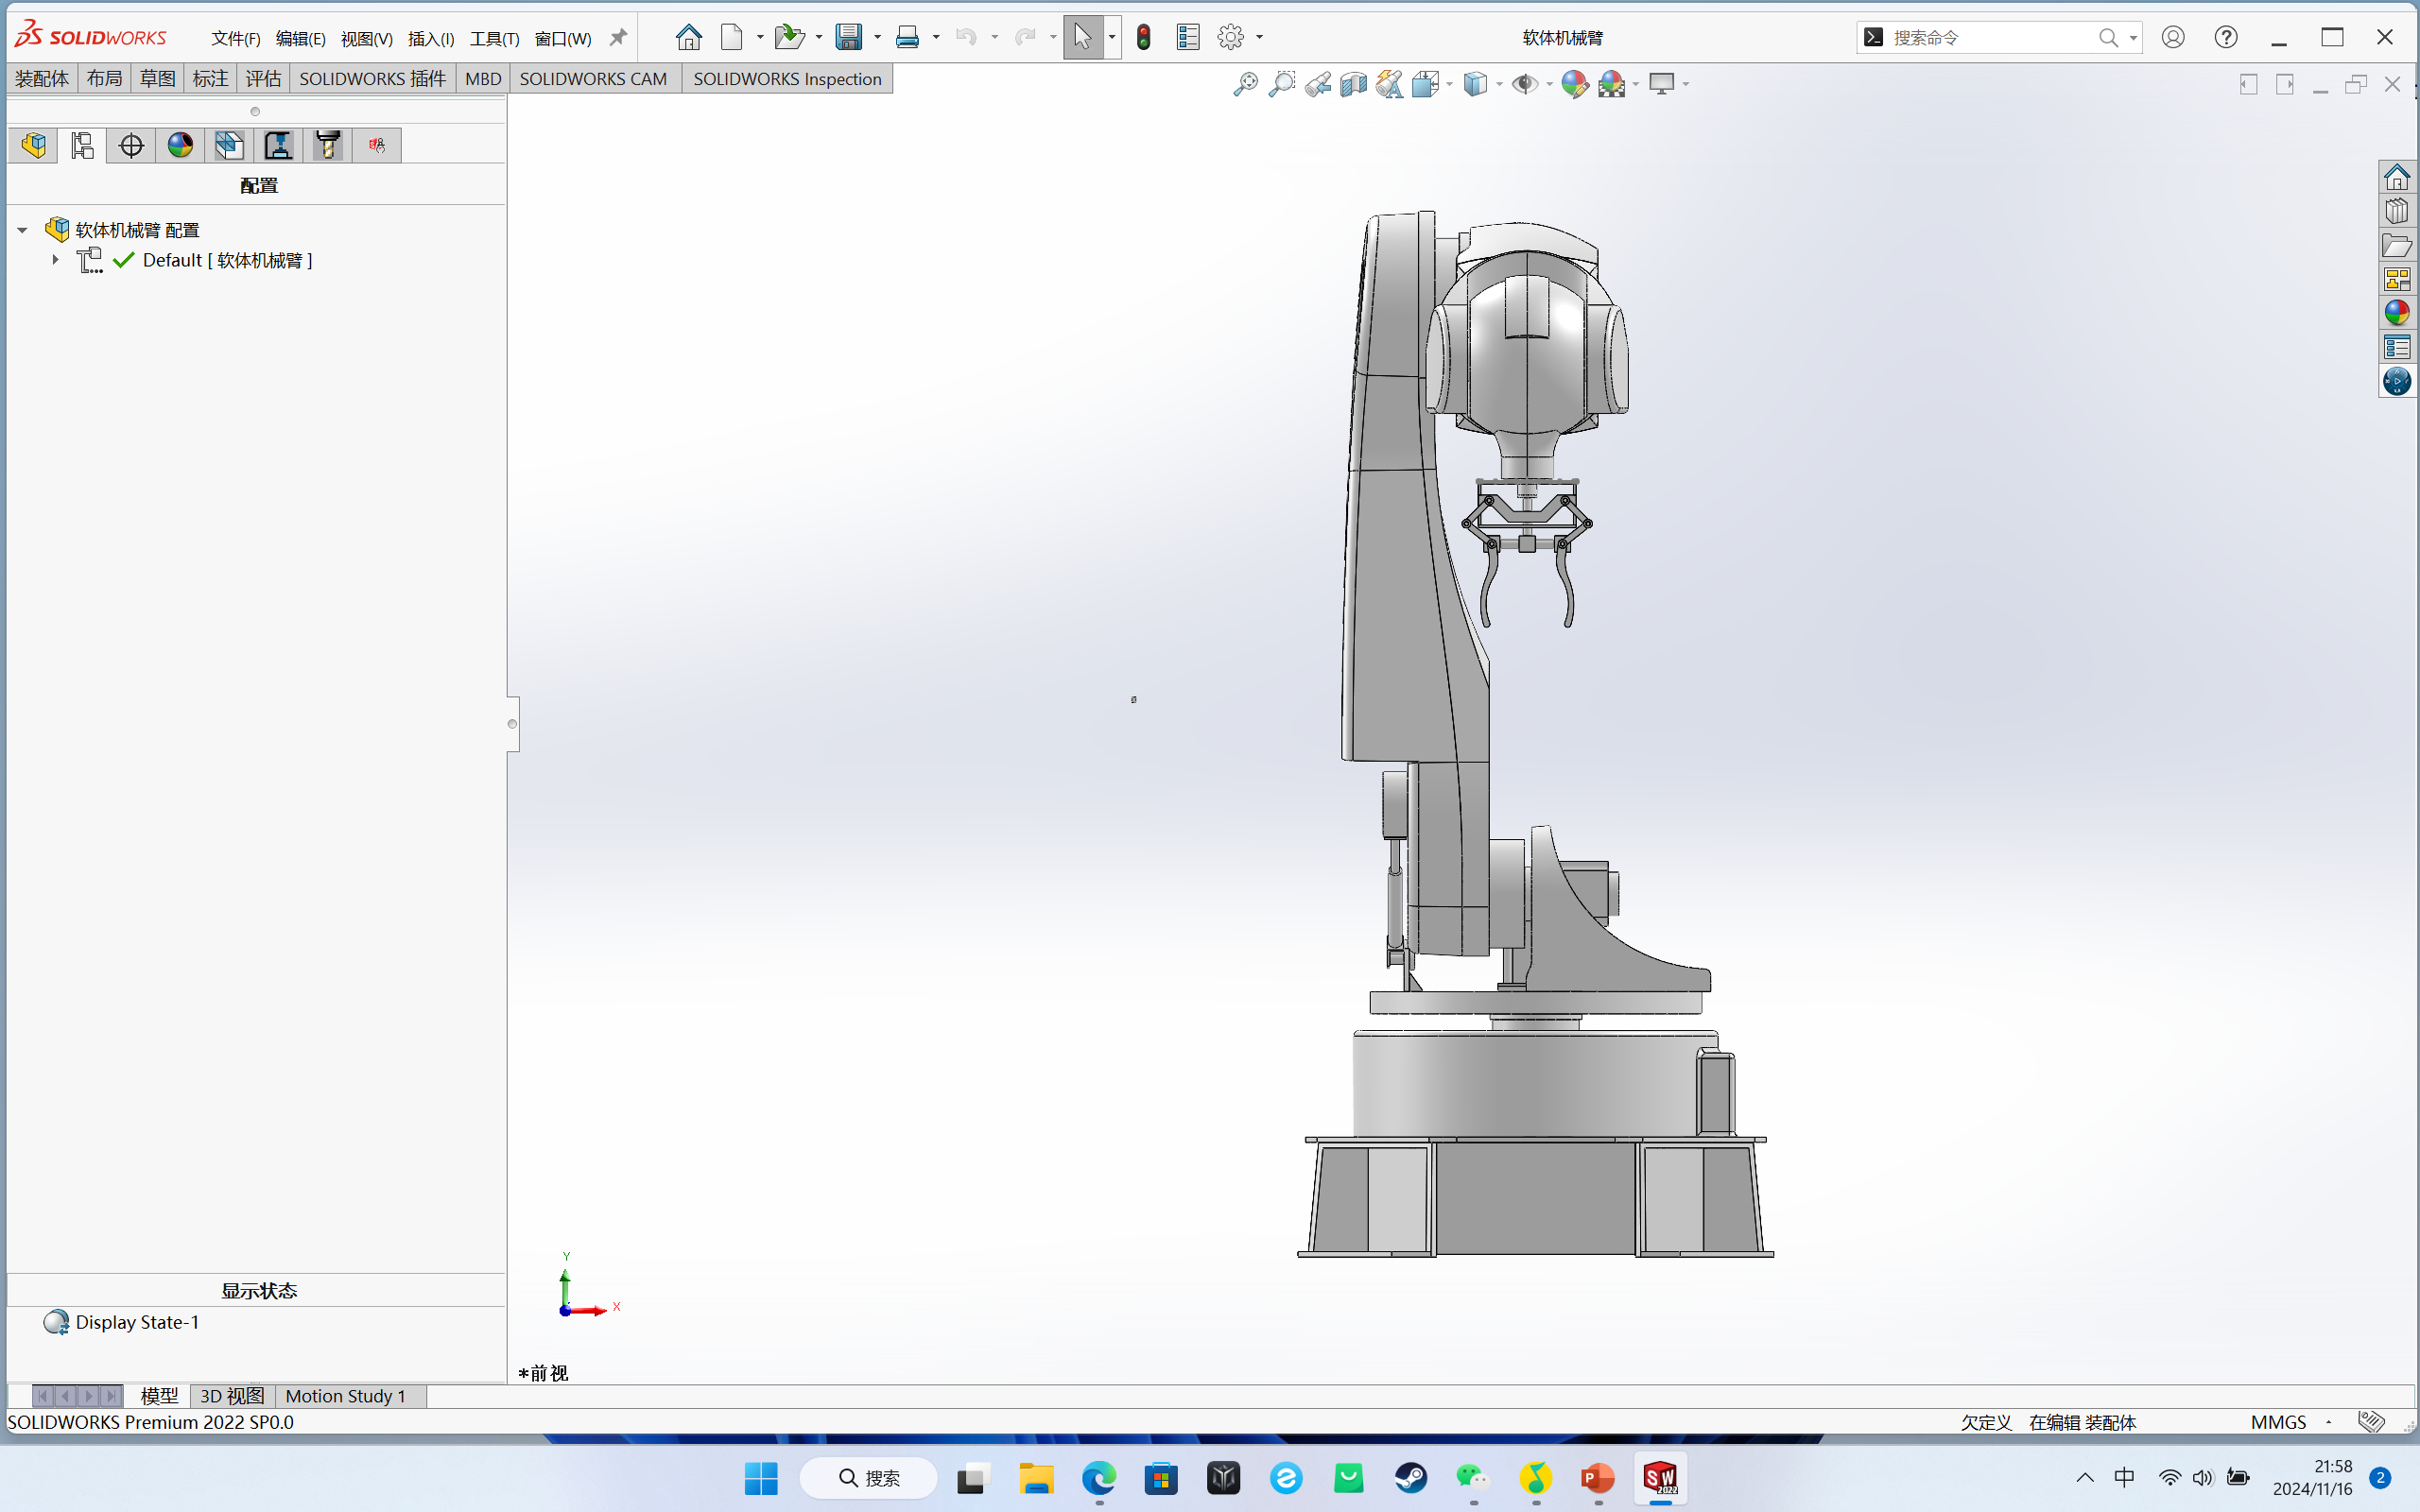Click Zoom to Fit icon
This screenshot has height=1512, width=2420.
(1245, 84)
